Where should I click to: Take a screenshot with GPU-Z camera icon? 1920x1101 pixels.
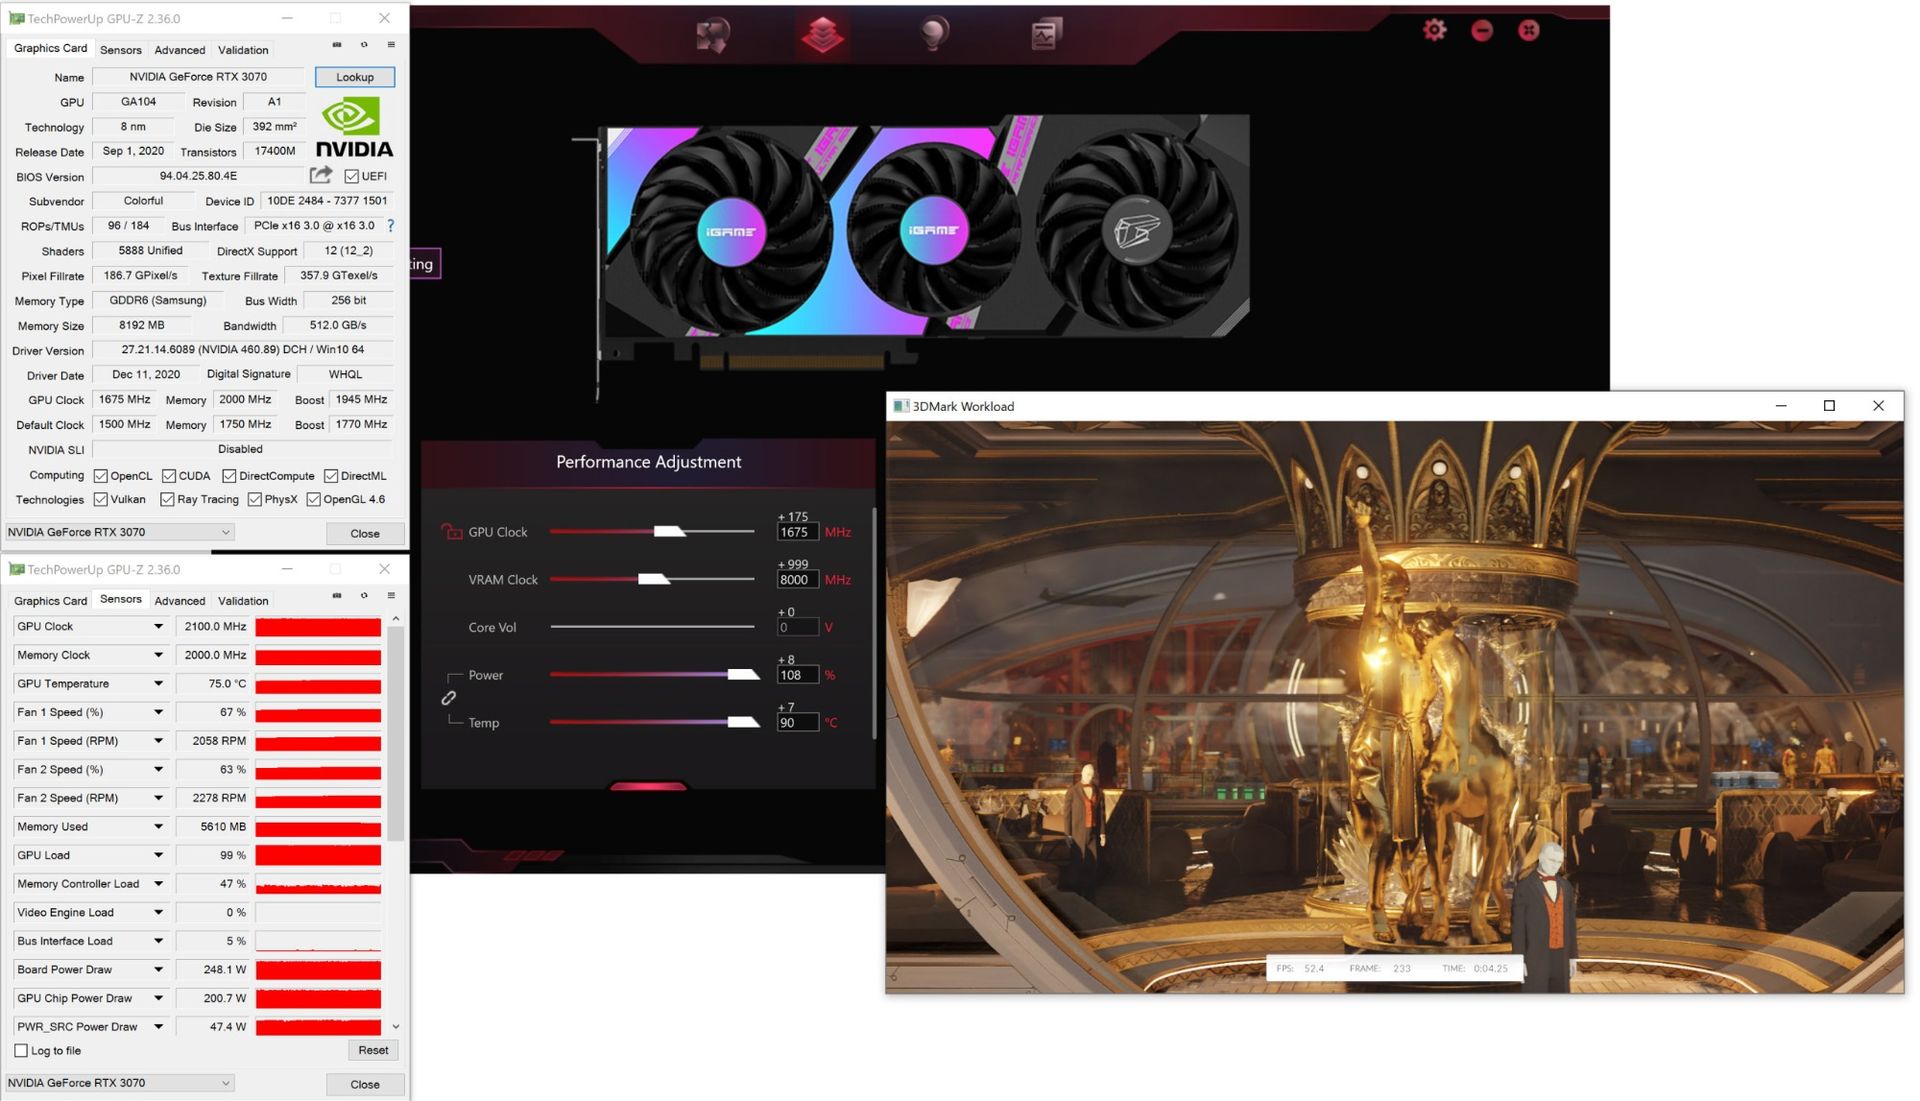(335, 45)
